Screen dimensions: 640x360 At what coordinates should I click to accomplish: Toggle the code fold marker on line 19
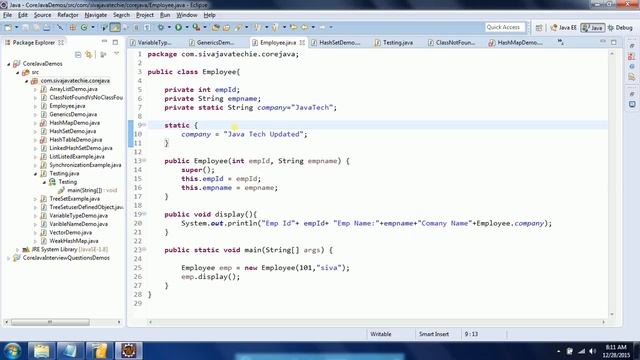144,214
